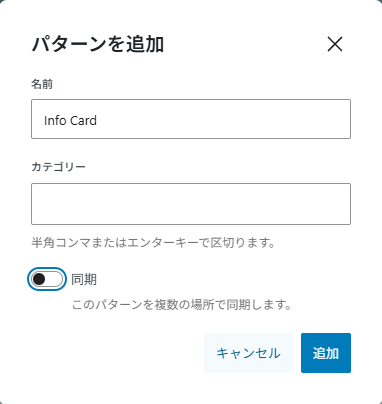The width and height of the screenshot is (382, 404).
Task: Add the Info Card pattern via 追加
Action: 326,353
